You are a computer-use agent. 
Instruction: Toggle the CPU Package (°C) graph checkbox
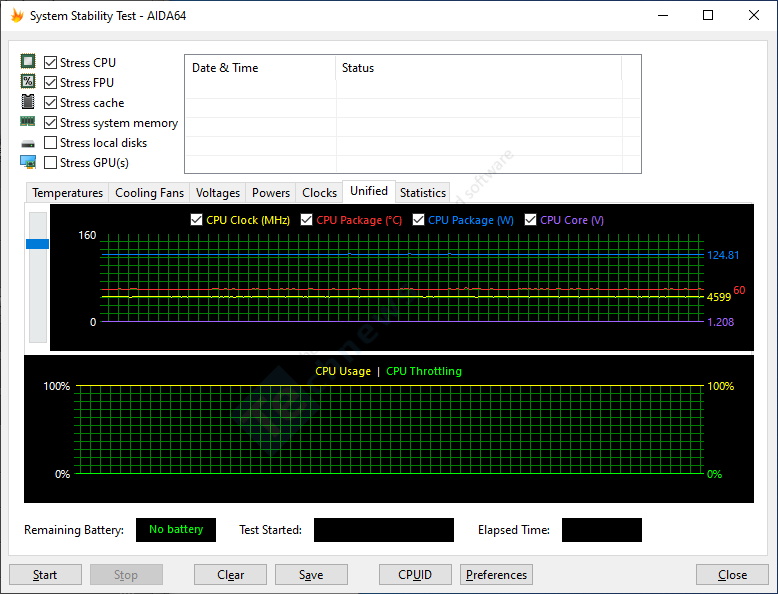pyautogui.click(x=307, y=219)
